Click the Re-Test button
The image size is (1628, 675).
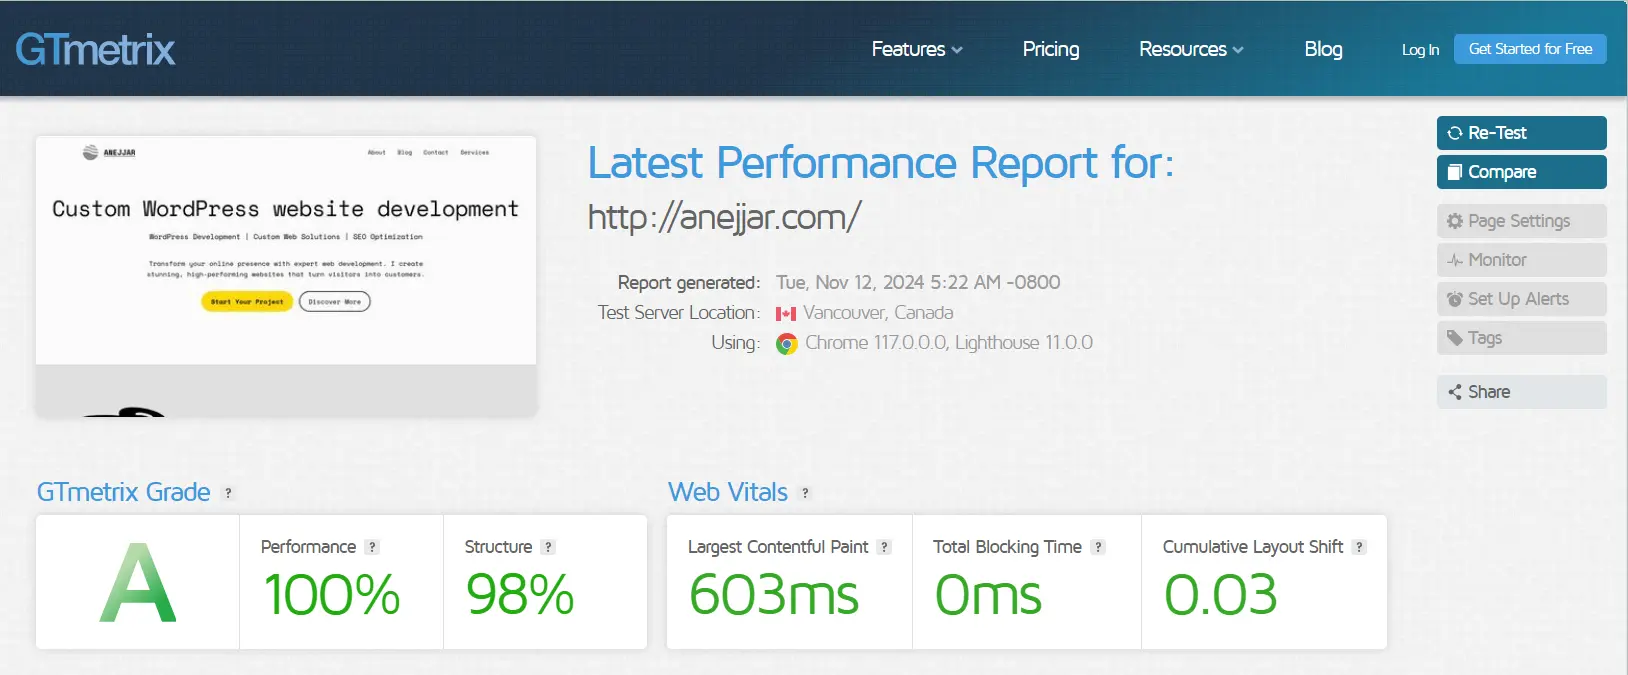[x=1521, y=133]
